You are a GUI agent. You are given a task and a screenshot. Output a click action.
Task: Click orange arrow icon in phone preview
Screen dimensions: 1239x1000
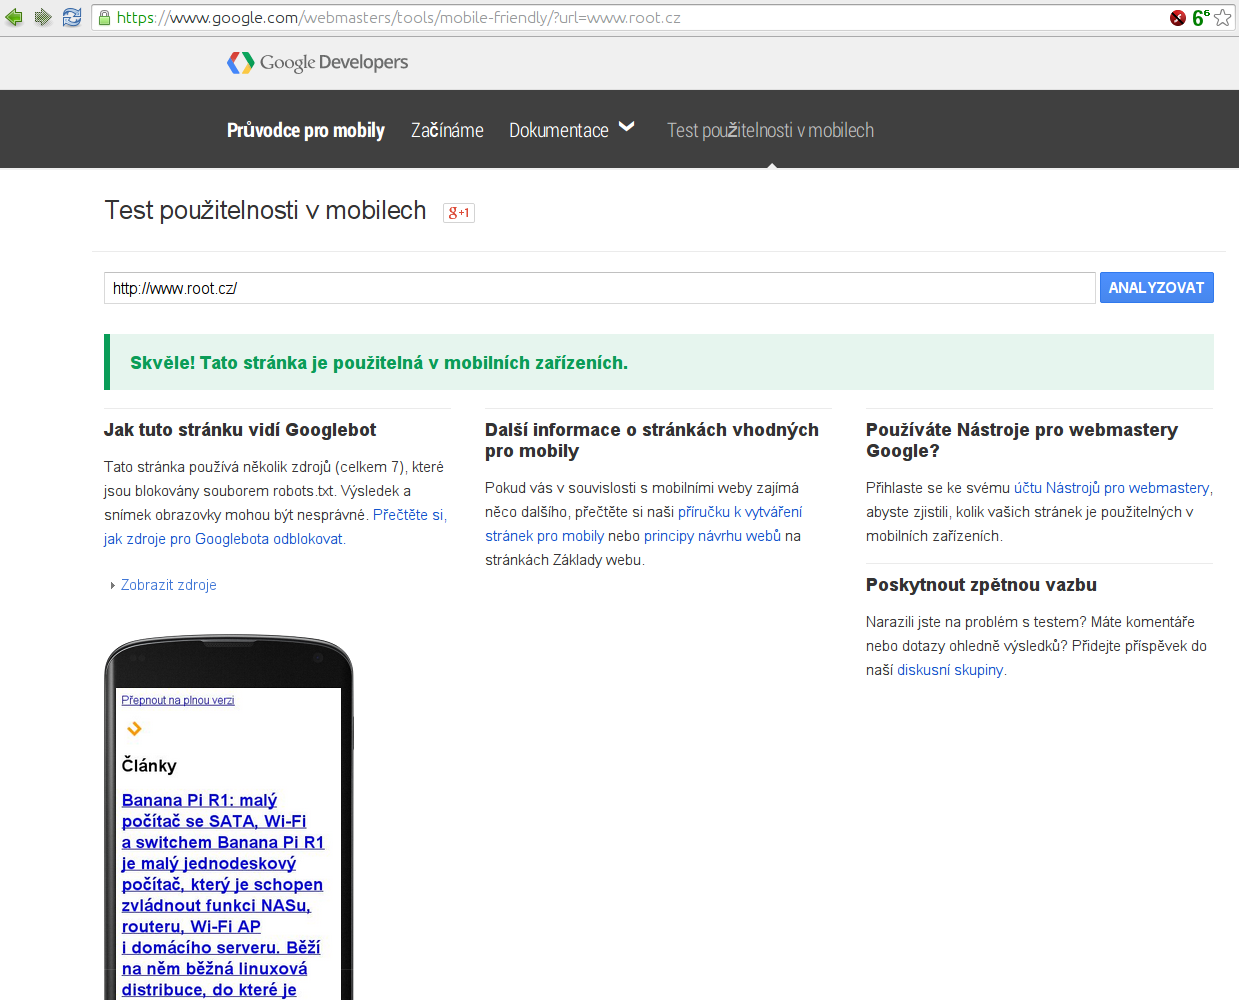pyautogui.click(x=134, y=729)
